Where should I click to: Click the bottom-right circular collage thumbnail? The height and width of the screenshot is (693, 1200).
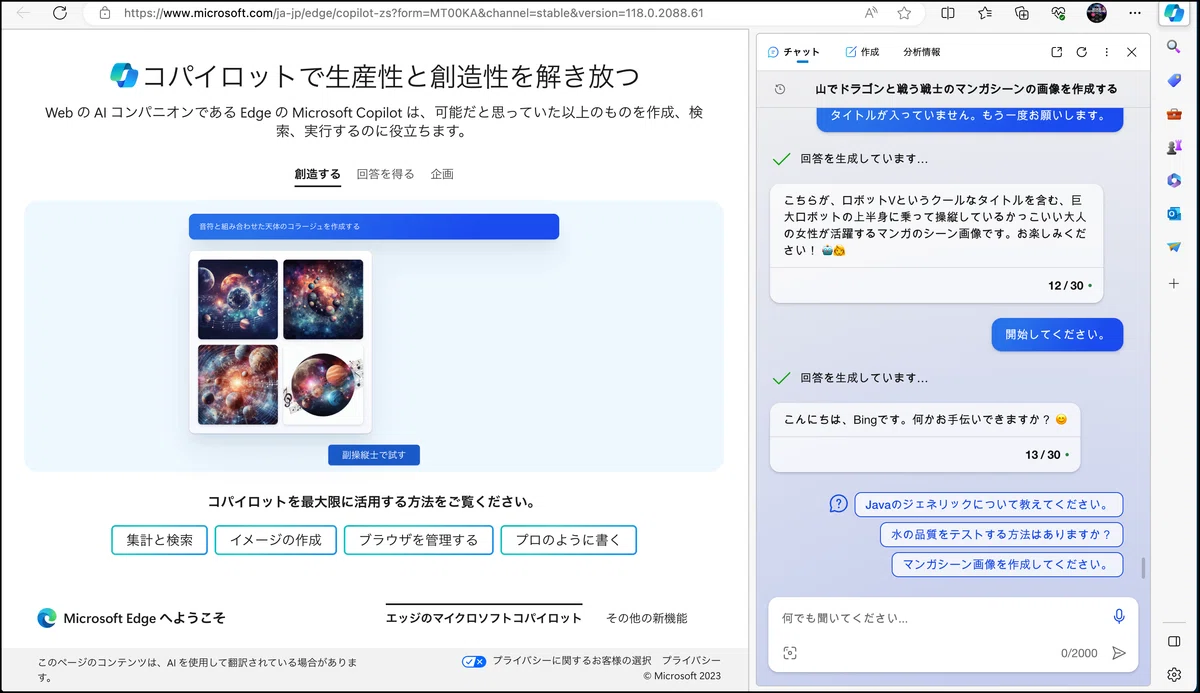[323, 385]
